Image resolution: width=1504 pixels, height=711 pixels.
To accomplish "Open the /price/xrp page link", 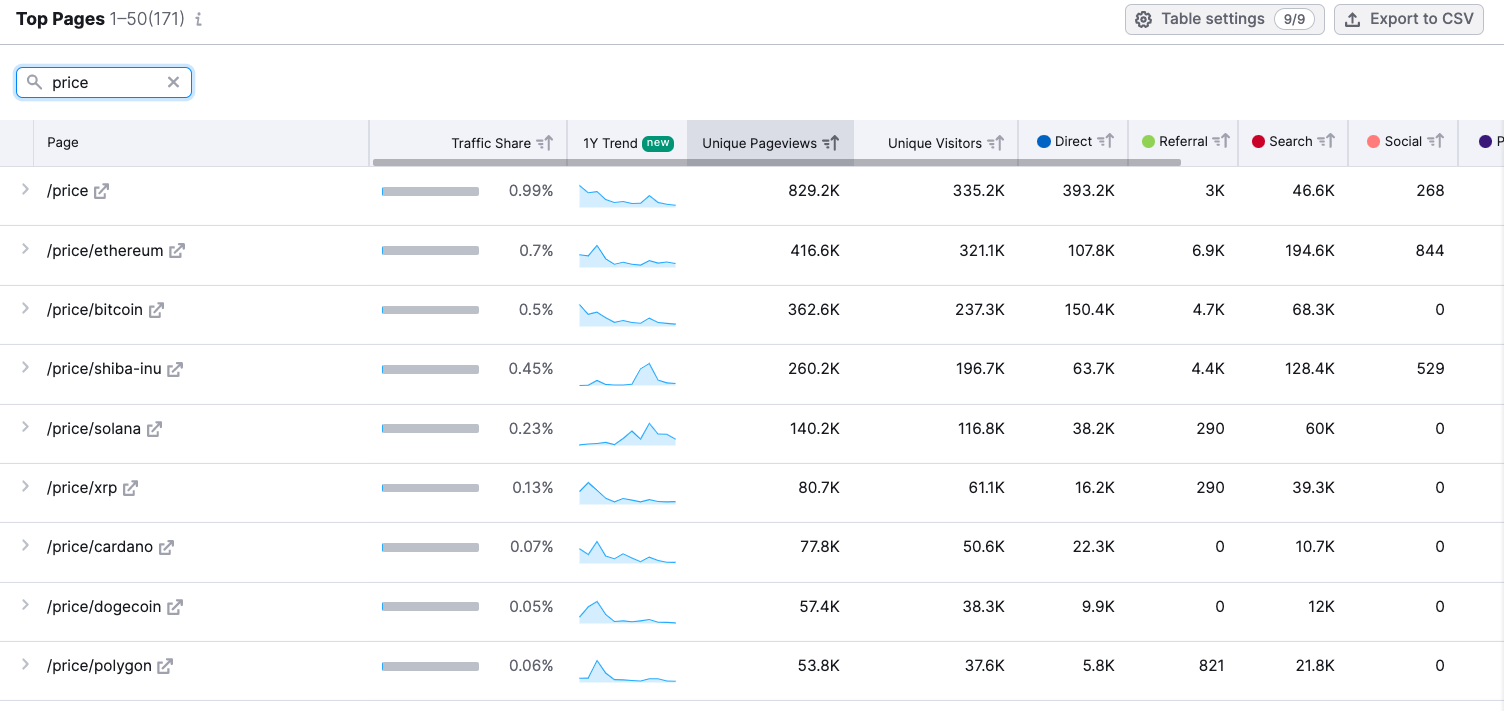I will pos(82,488).
